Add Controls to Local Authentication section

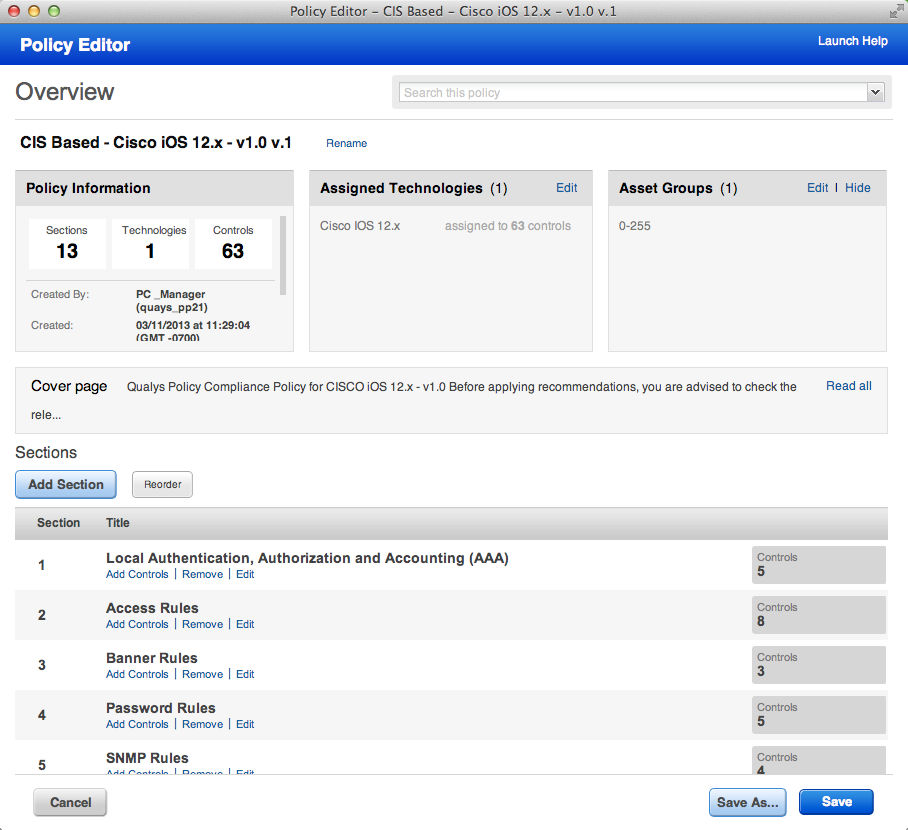click(137, 574)
